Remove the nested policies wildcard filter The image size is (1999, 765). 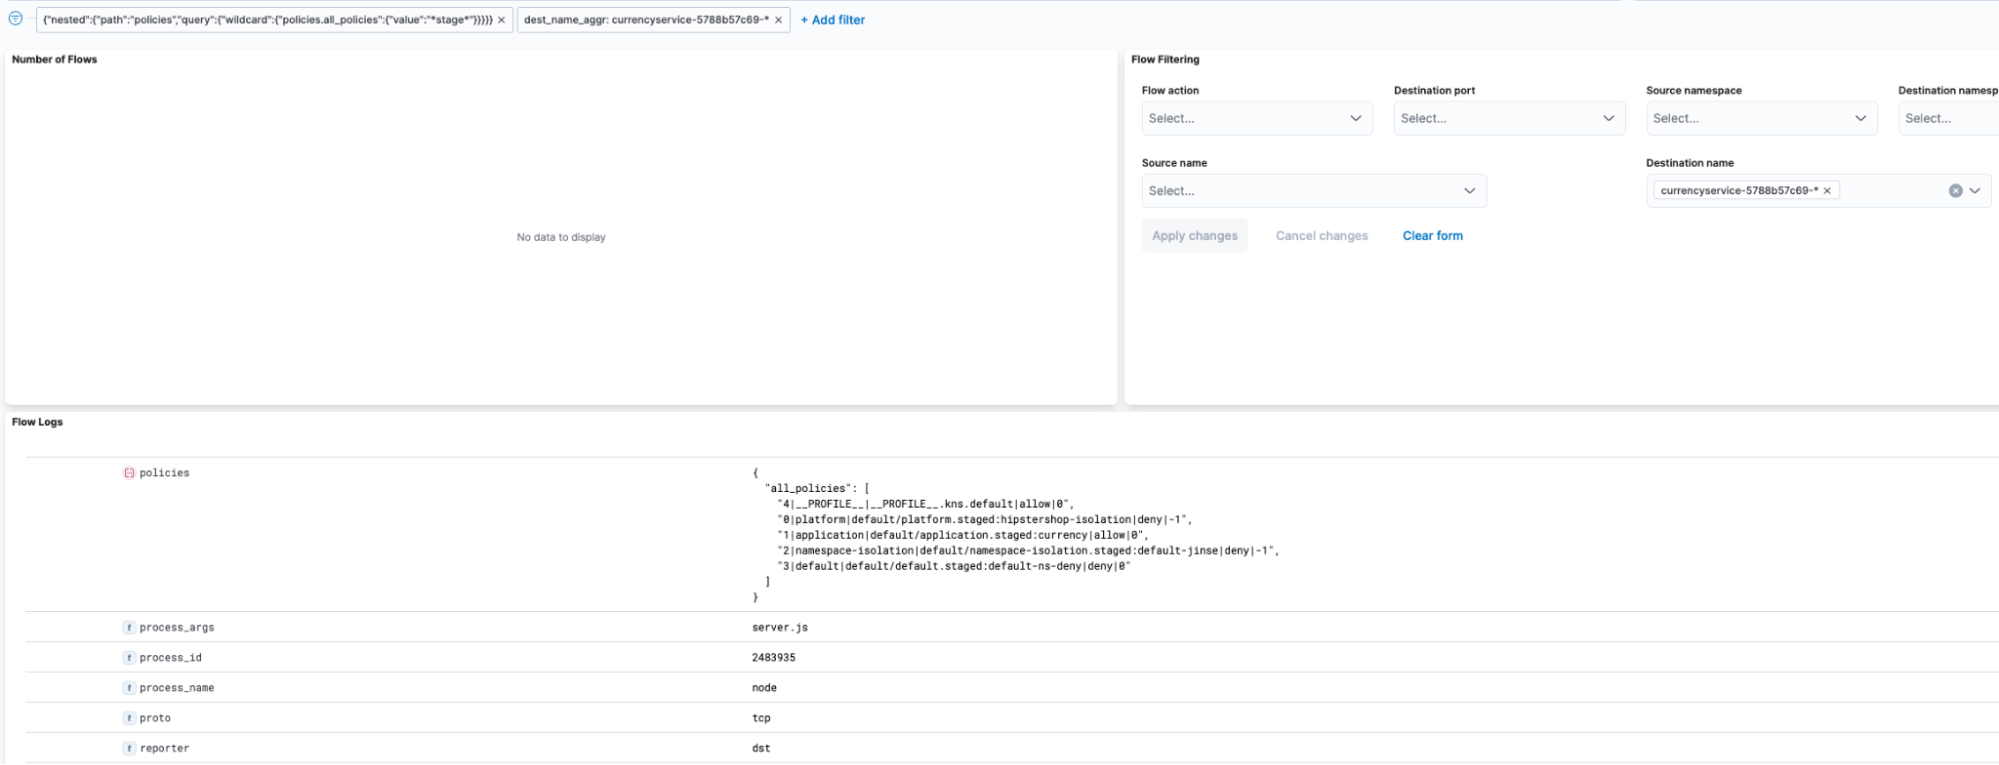click(502, 20)
